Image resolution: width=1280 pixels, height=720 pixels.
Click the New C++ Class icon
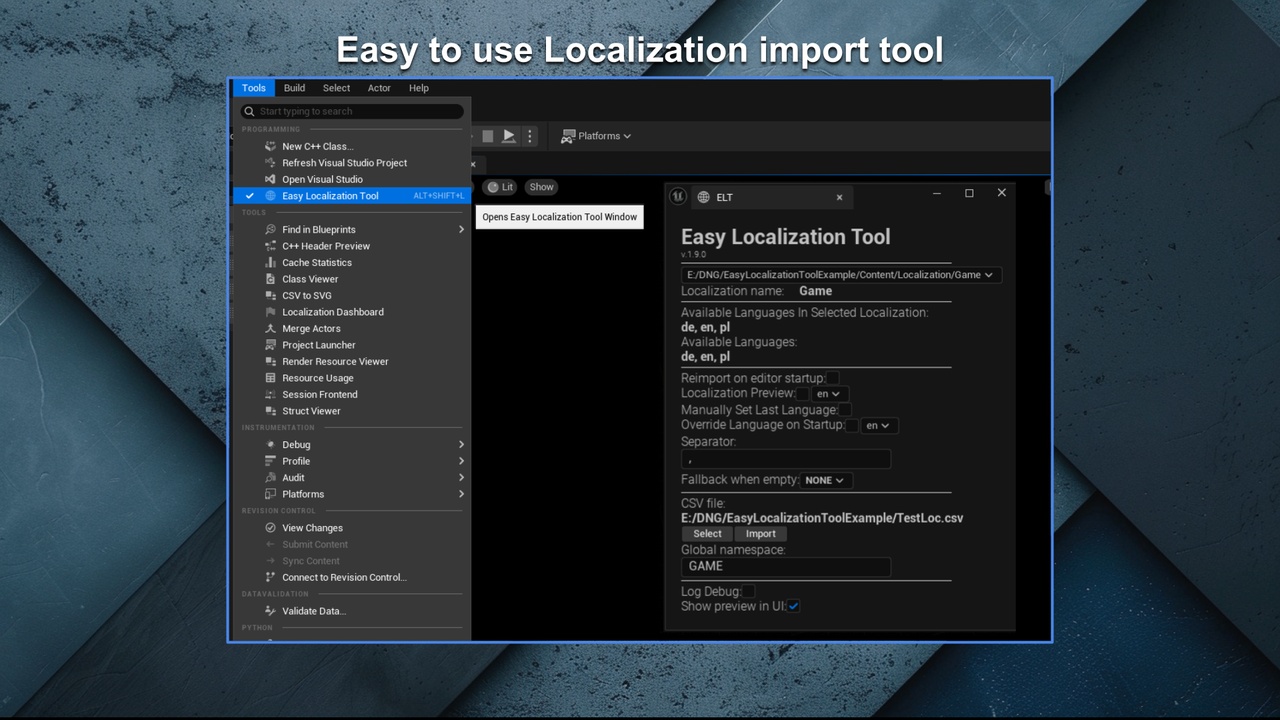point(270,146)
